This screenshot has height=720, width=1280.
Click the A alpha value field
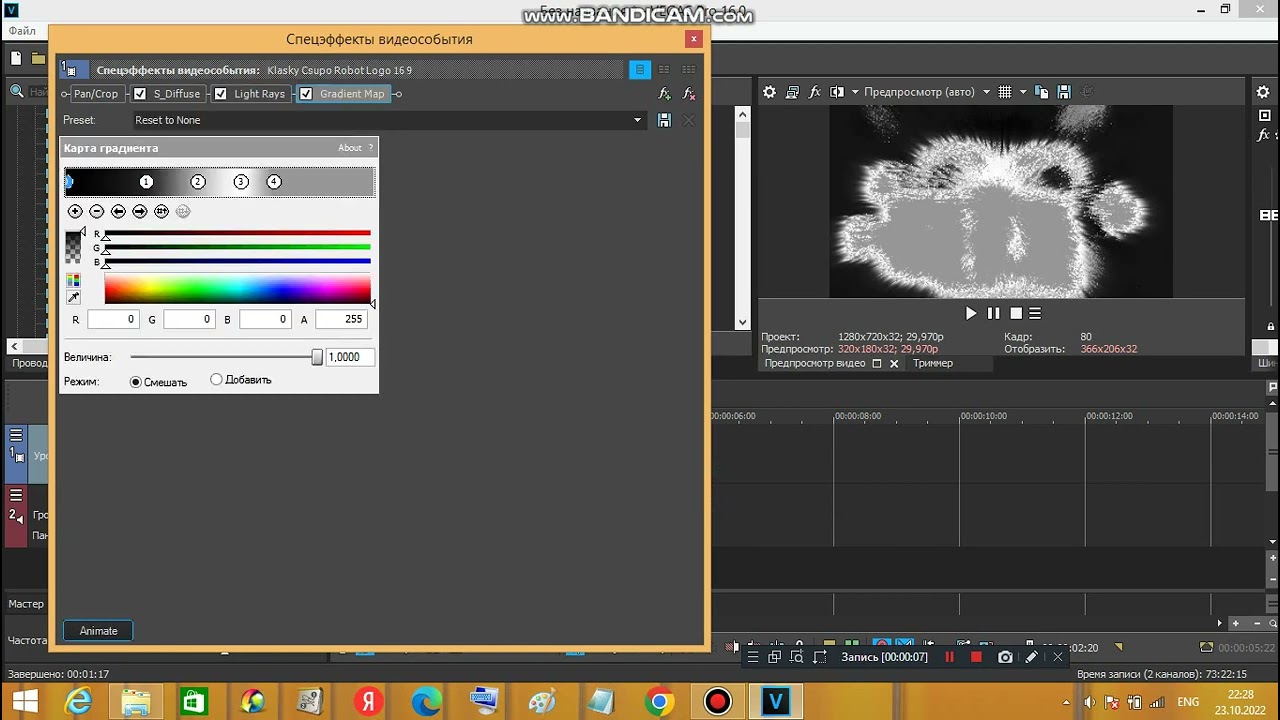[341, 319]
